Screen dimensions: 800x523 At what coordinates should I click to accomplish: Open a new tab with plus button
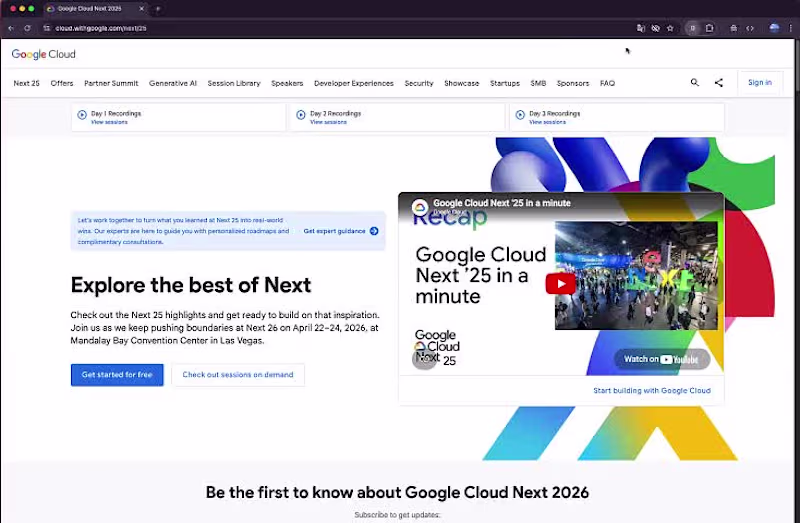[x=158, y=9]
